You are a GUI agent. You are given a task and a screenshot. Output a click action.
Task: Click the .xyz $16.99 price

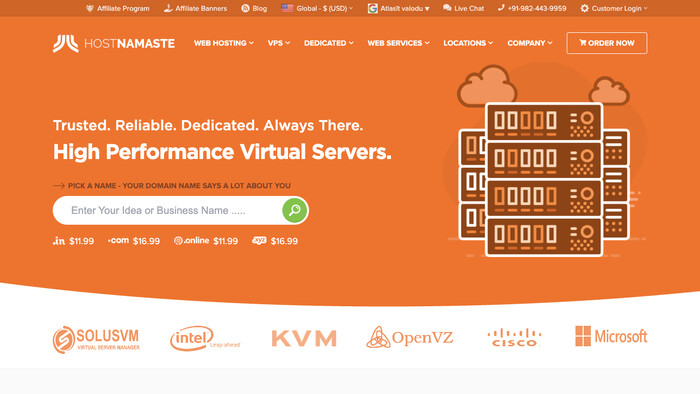click(x=284, y=241)
